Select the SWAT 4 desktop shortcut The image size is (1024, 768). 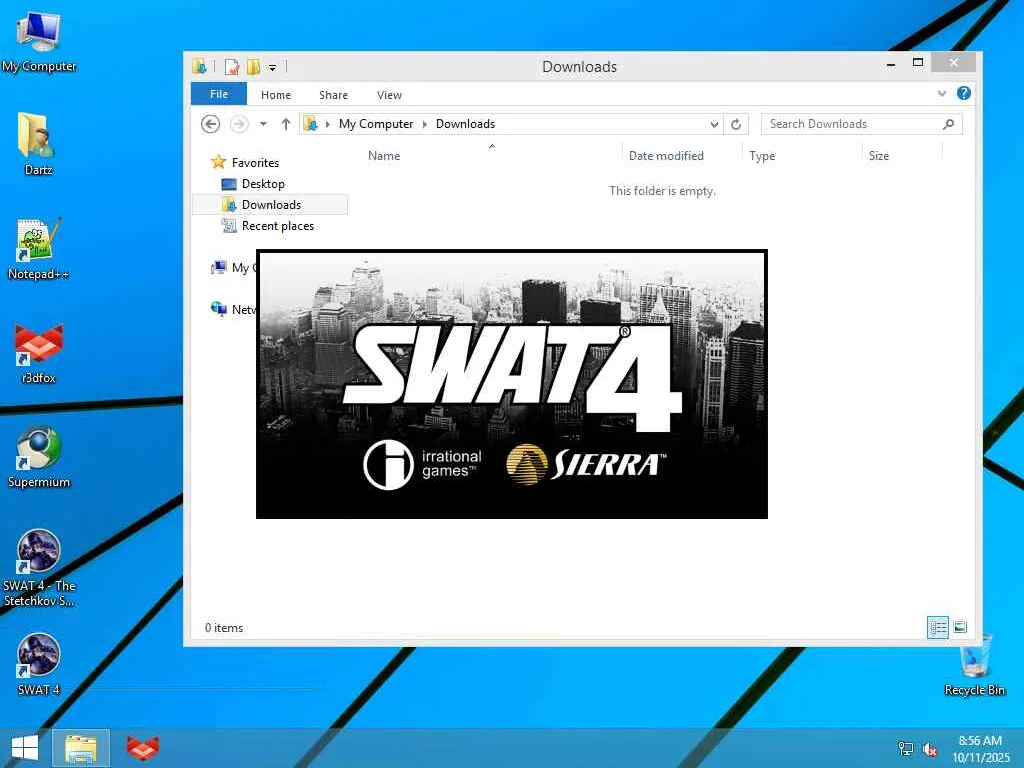tap(39, 664)
